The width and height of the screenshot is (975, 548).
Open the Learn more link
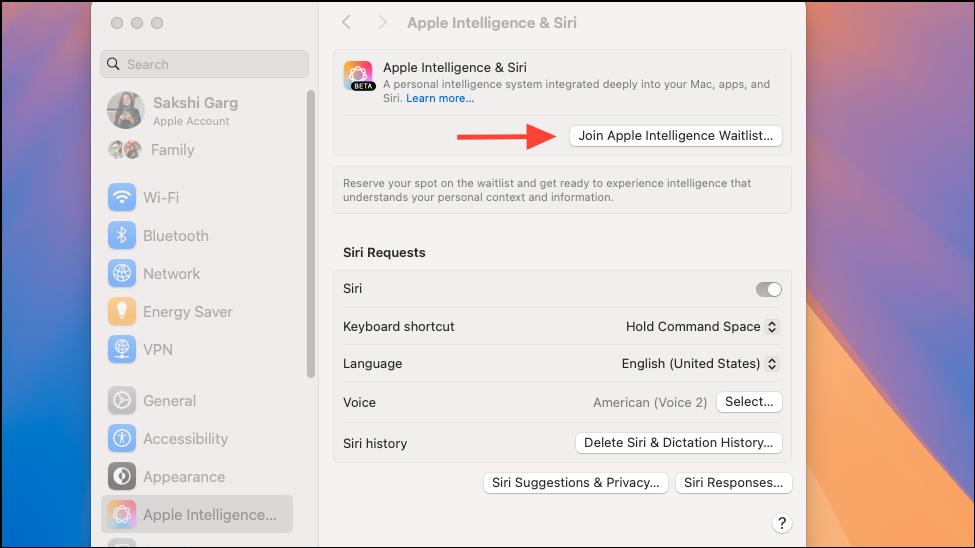(440, 98)
